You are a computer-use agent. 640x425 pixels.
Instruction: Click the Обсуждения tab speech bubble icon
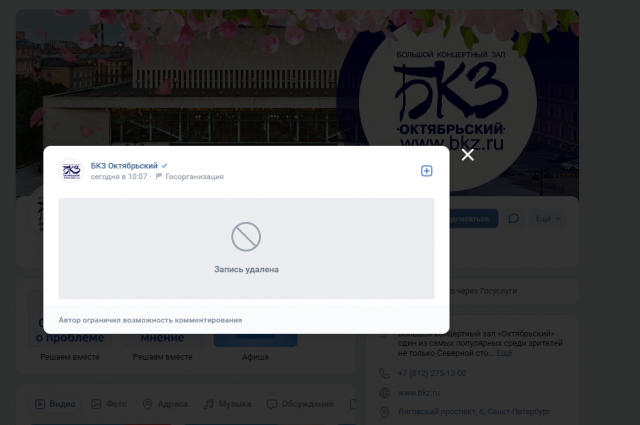pyautogui.click(x=272, y=404)
